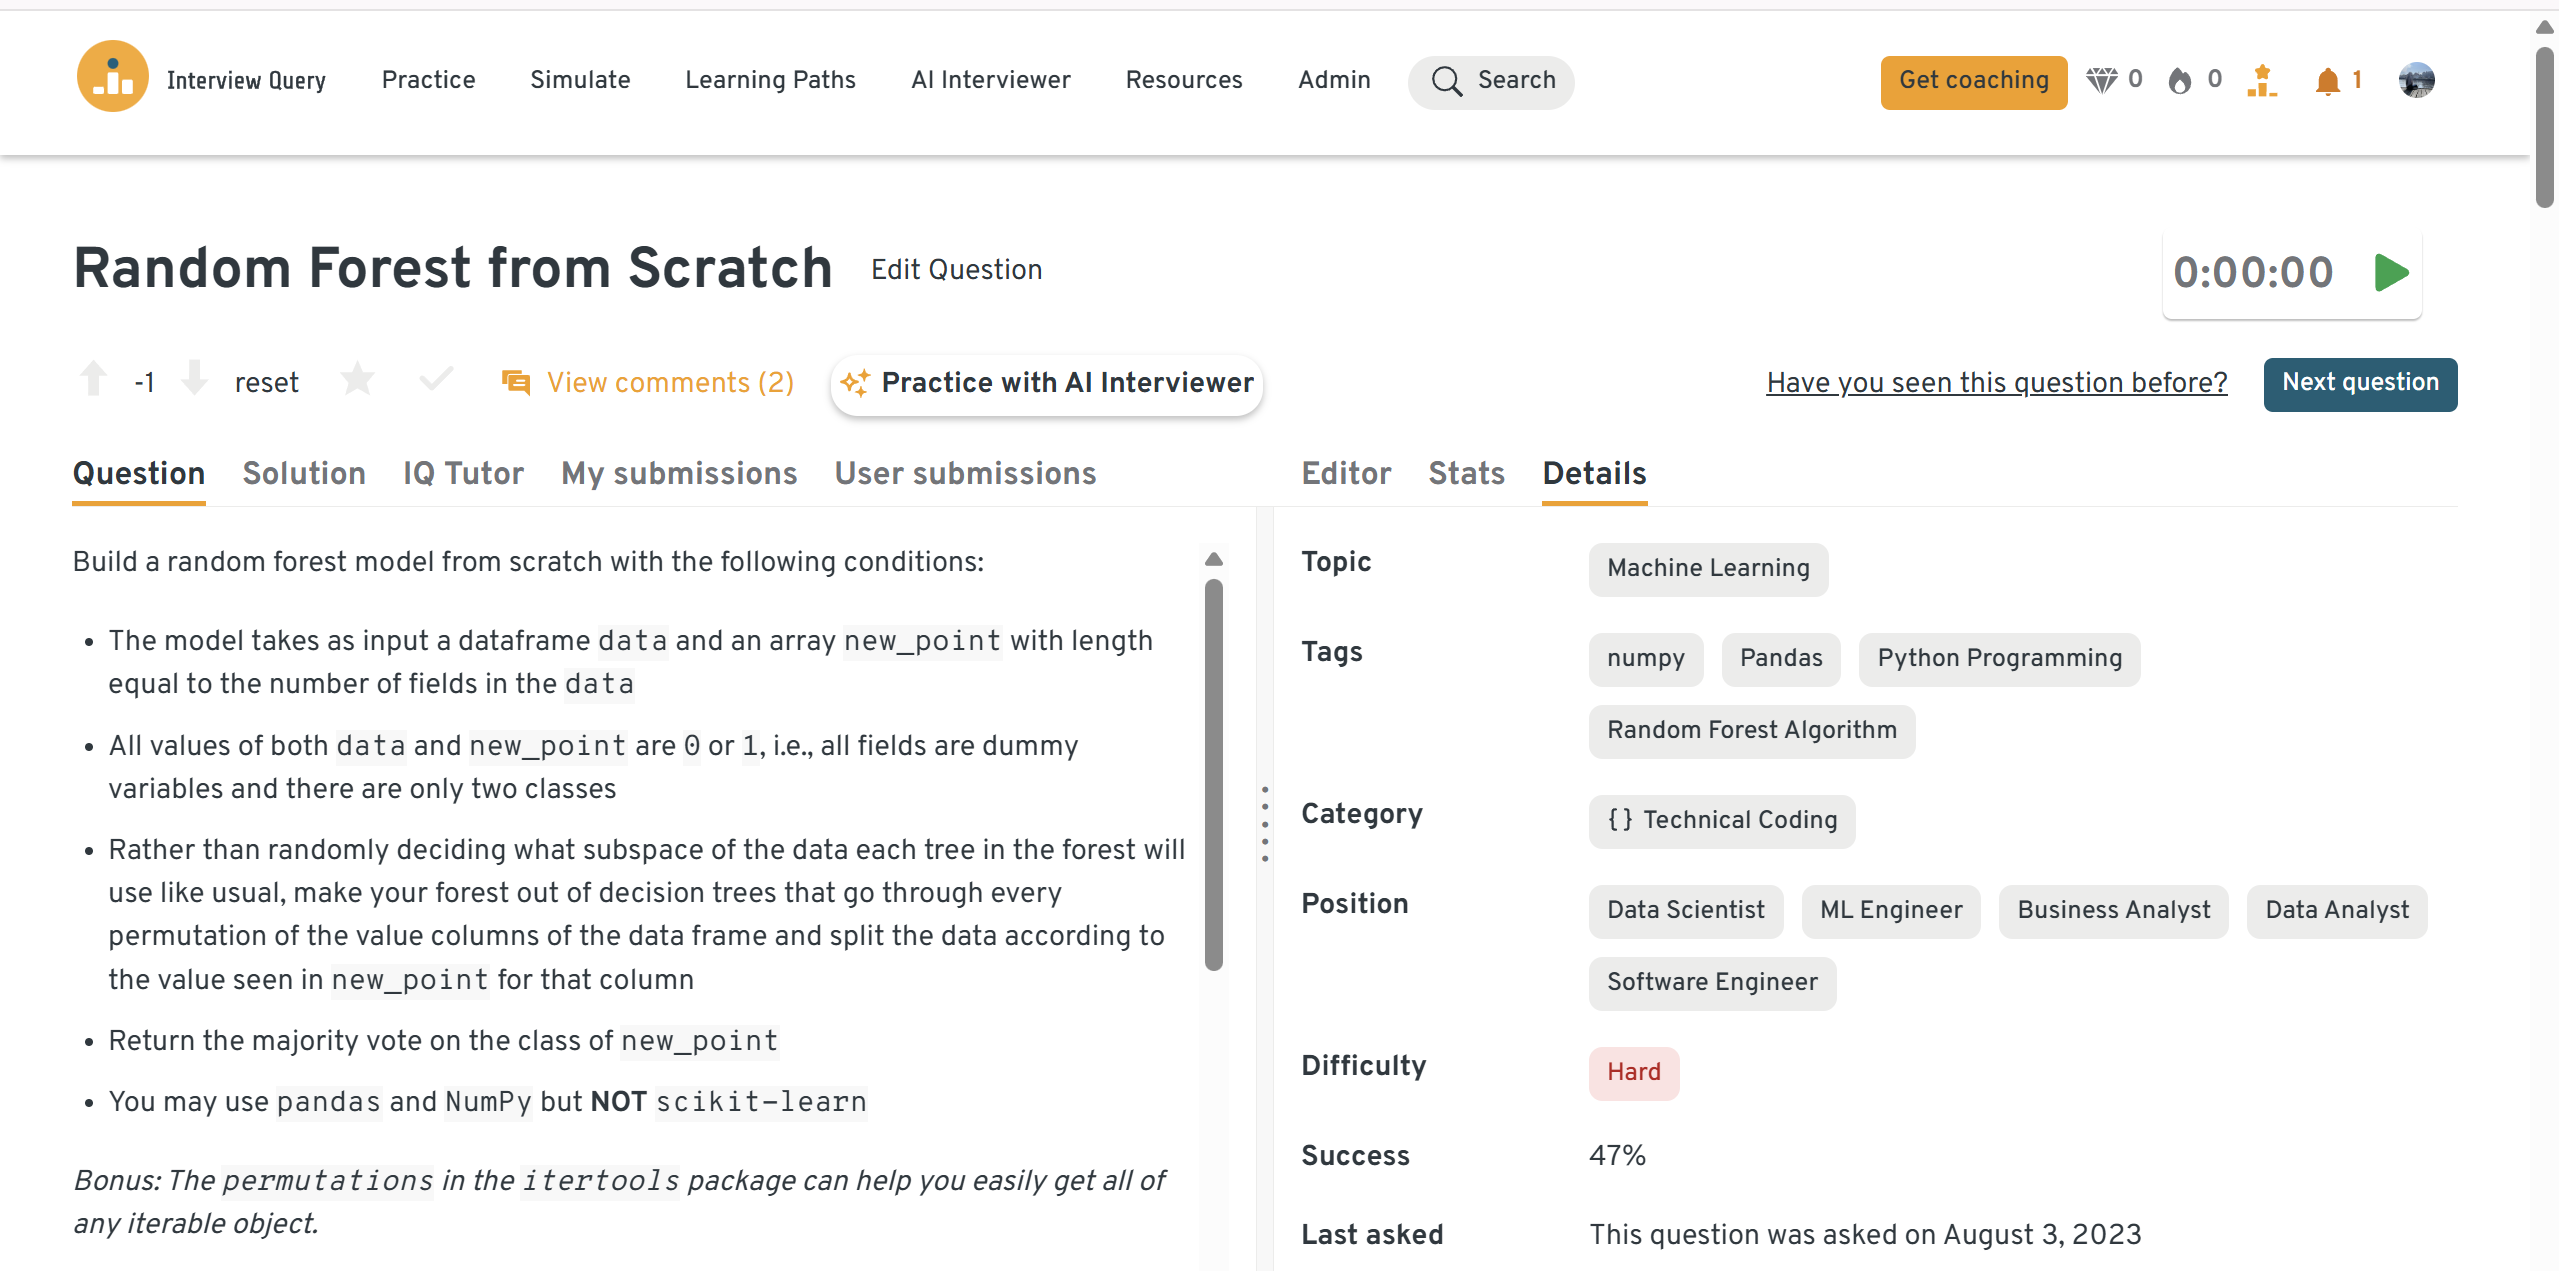The width and height of the screenshot is (2559, 1271).
Task: Open the Resources navigation menu
Action: tap(1184, 80)
